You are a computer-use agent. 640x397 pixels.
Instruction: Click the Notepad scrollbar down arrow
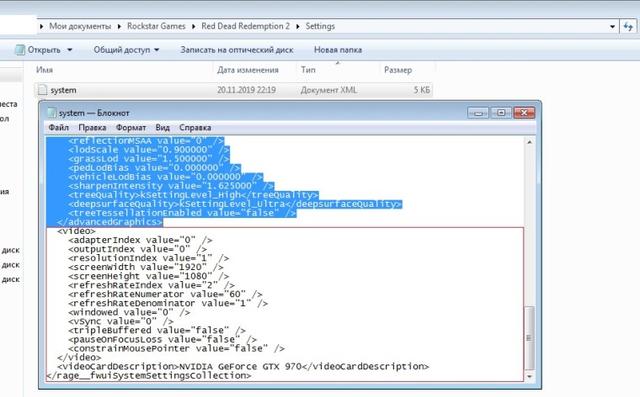click(x=529, y=376)
